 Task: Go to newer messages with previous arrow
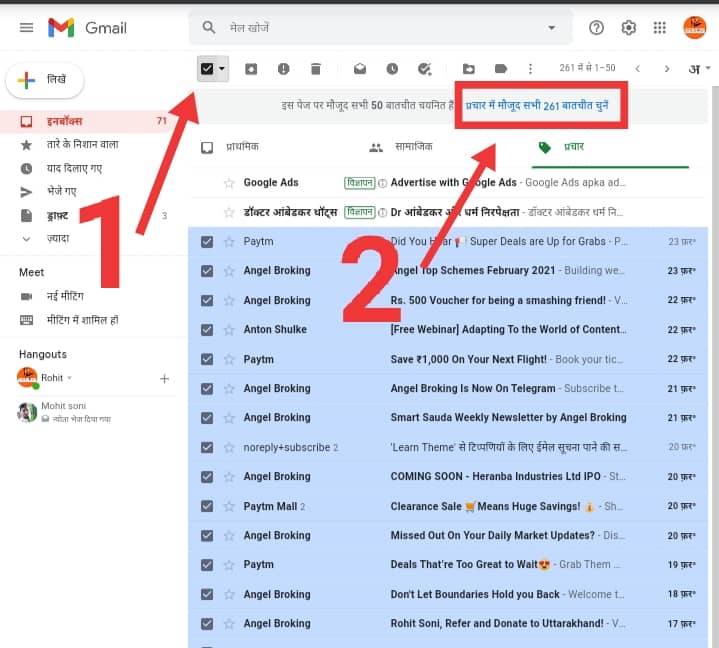(637, 69)
